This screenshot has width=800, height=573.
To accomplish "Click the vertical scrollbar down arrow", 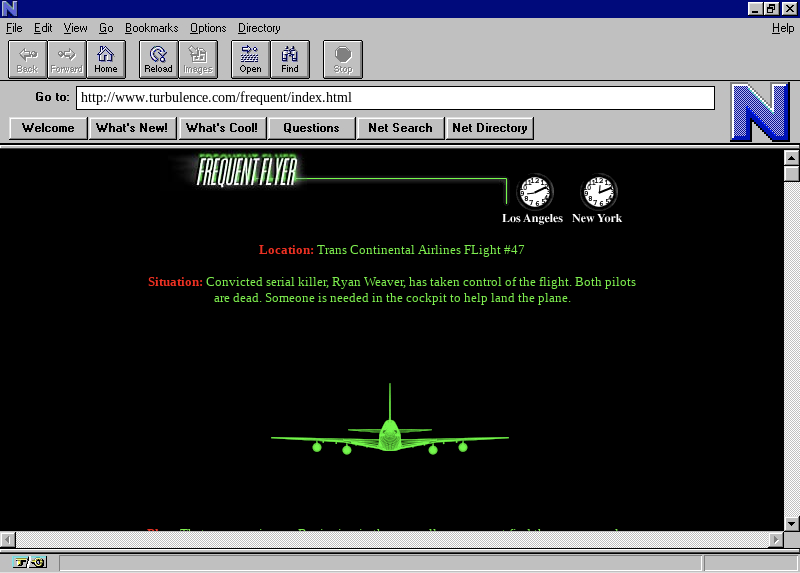I will tap(791, 523).
